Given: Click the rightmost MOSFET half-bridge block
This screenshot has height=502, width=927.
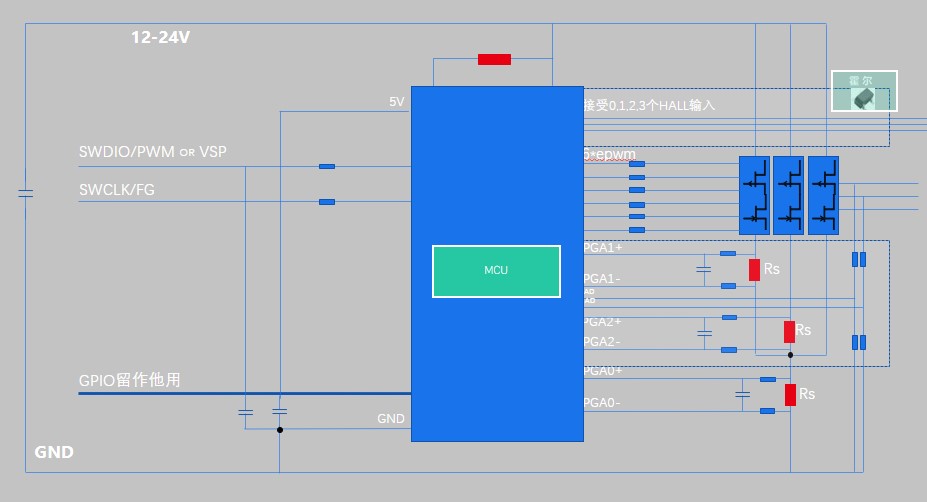Looking at the screenshot, I should pyautogui.click(x=823, y=195).
